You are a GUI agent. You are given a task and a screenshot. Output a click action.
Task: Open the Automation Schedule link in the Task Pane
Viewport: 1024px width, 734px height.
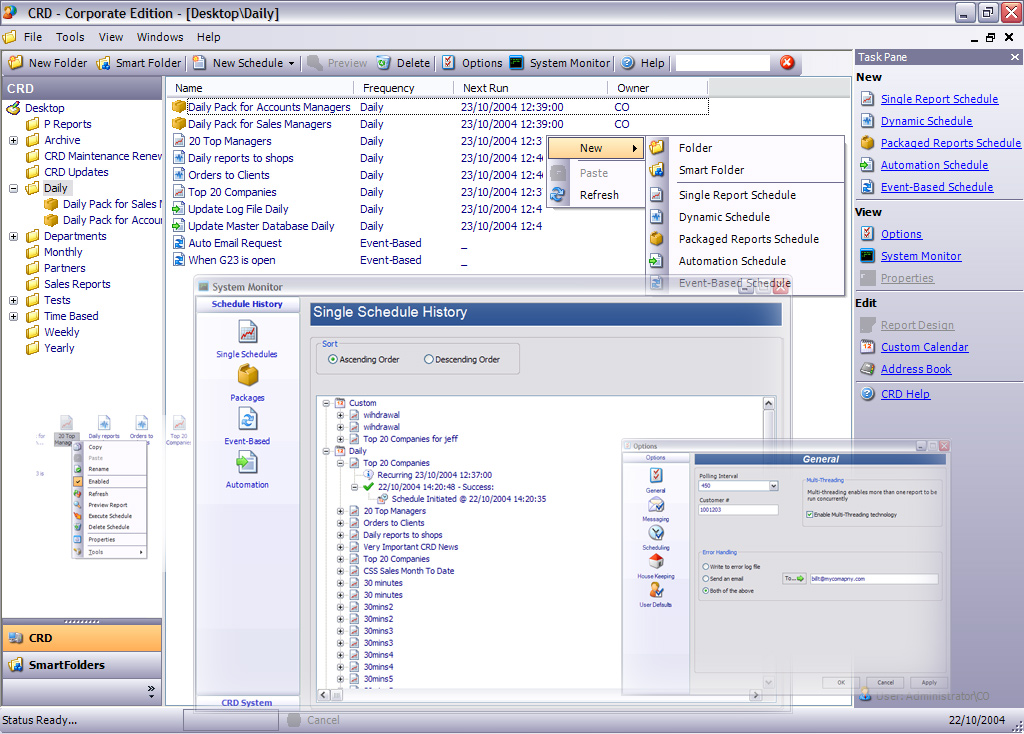click(x=934, y=165)
